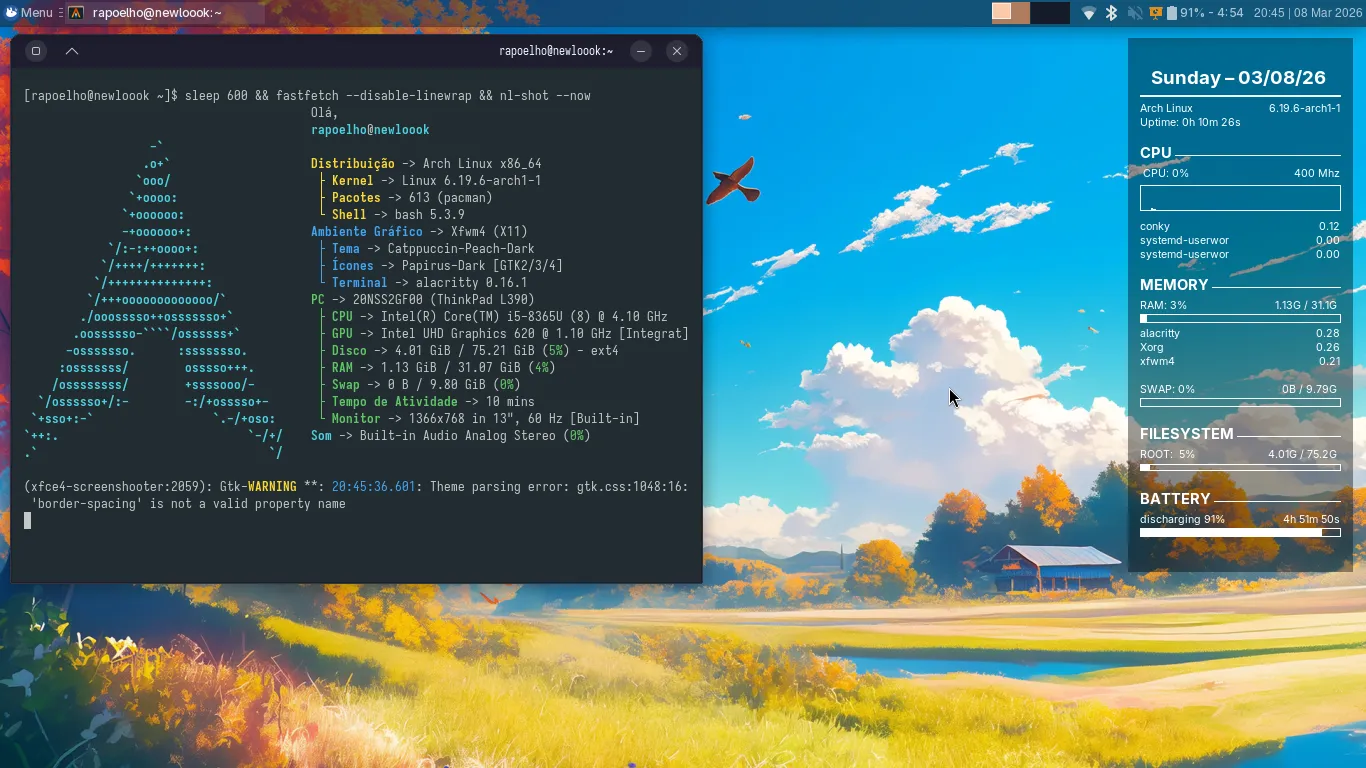Unmute sound via the muted speaker icon

point(1134,13)
